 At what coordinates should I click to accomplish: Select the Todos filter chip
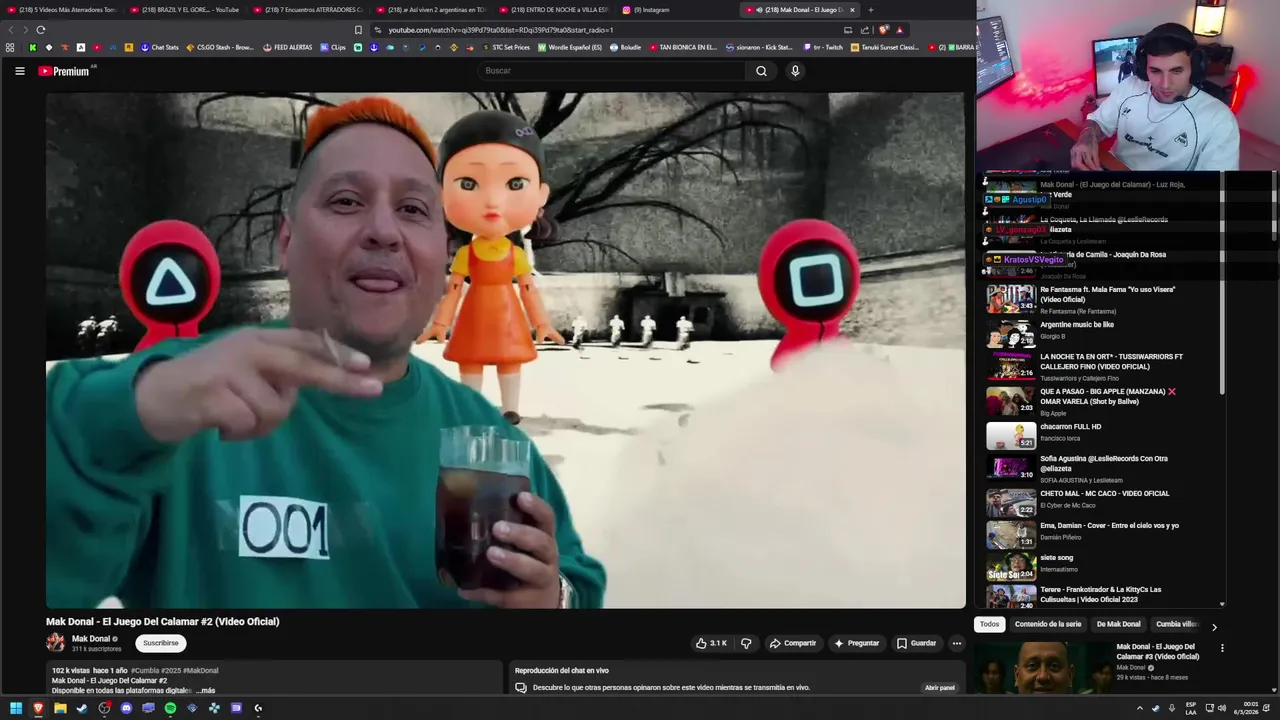click(x=989, y=624)
